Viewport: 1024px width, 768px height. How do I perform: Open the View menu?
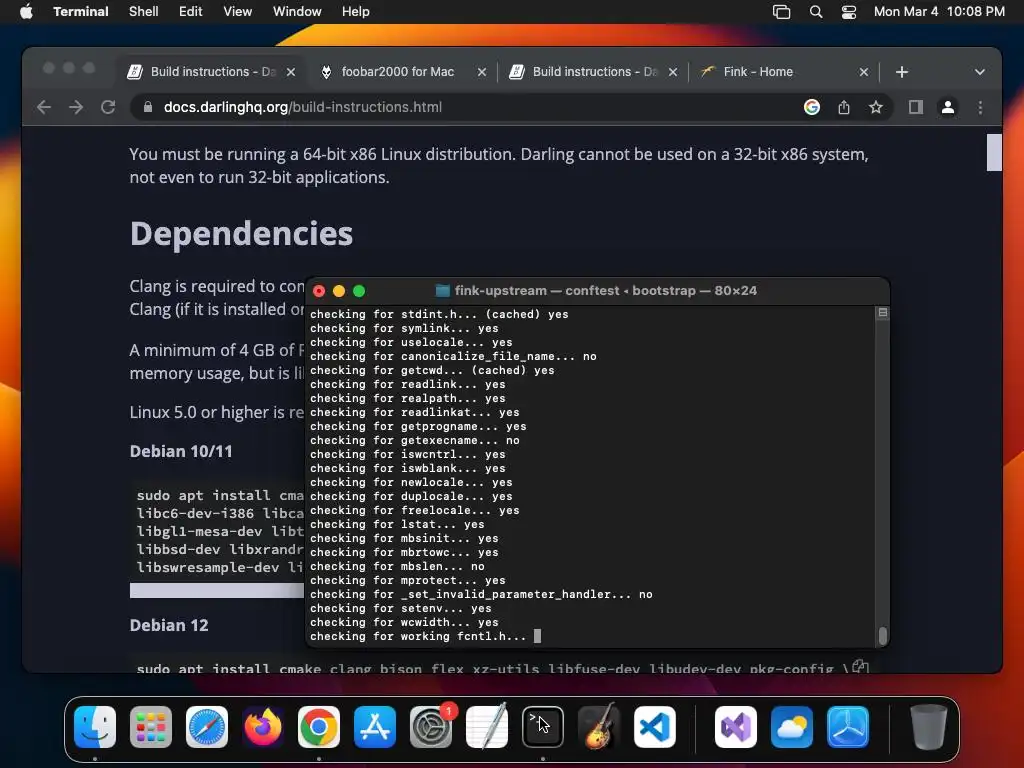click(x=238, y=12)
